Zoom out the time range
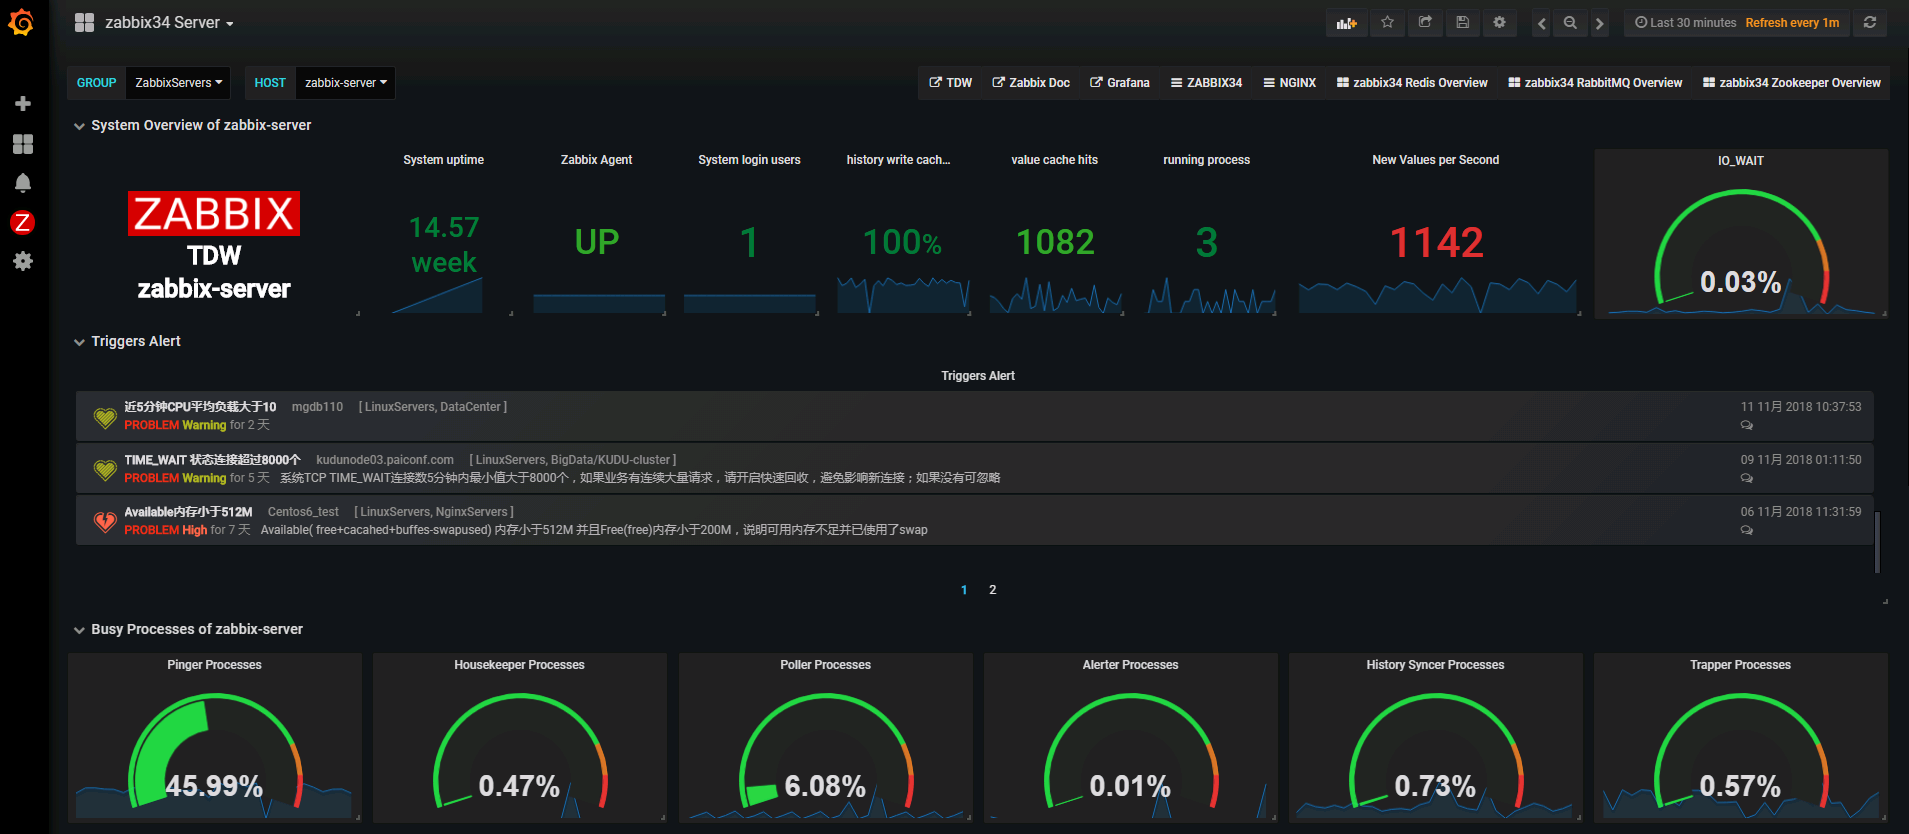This screenshot has height=834, width=1909. pyautogui.click(x=1570, y=23)
